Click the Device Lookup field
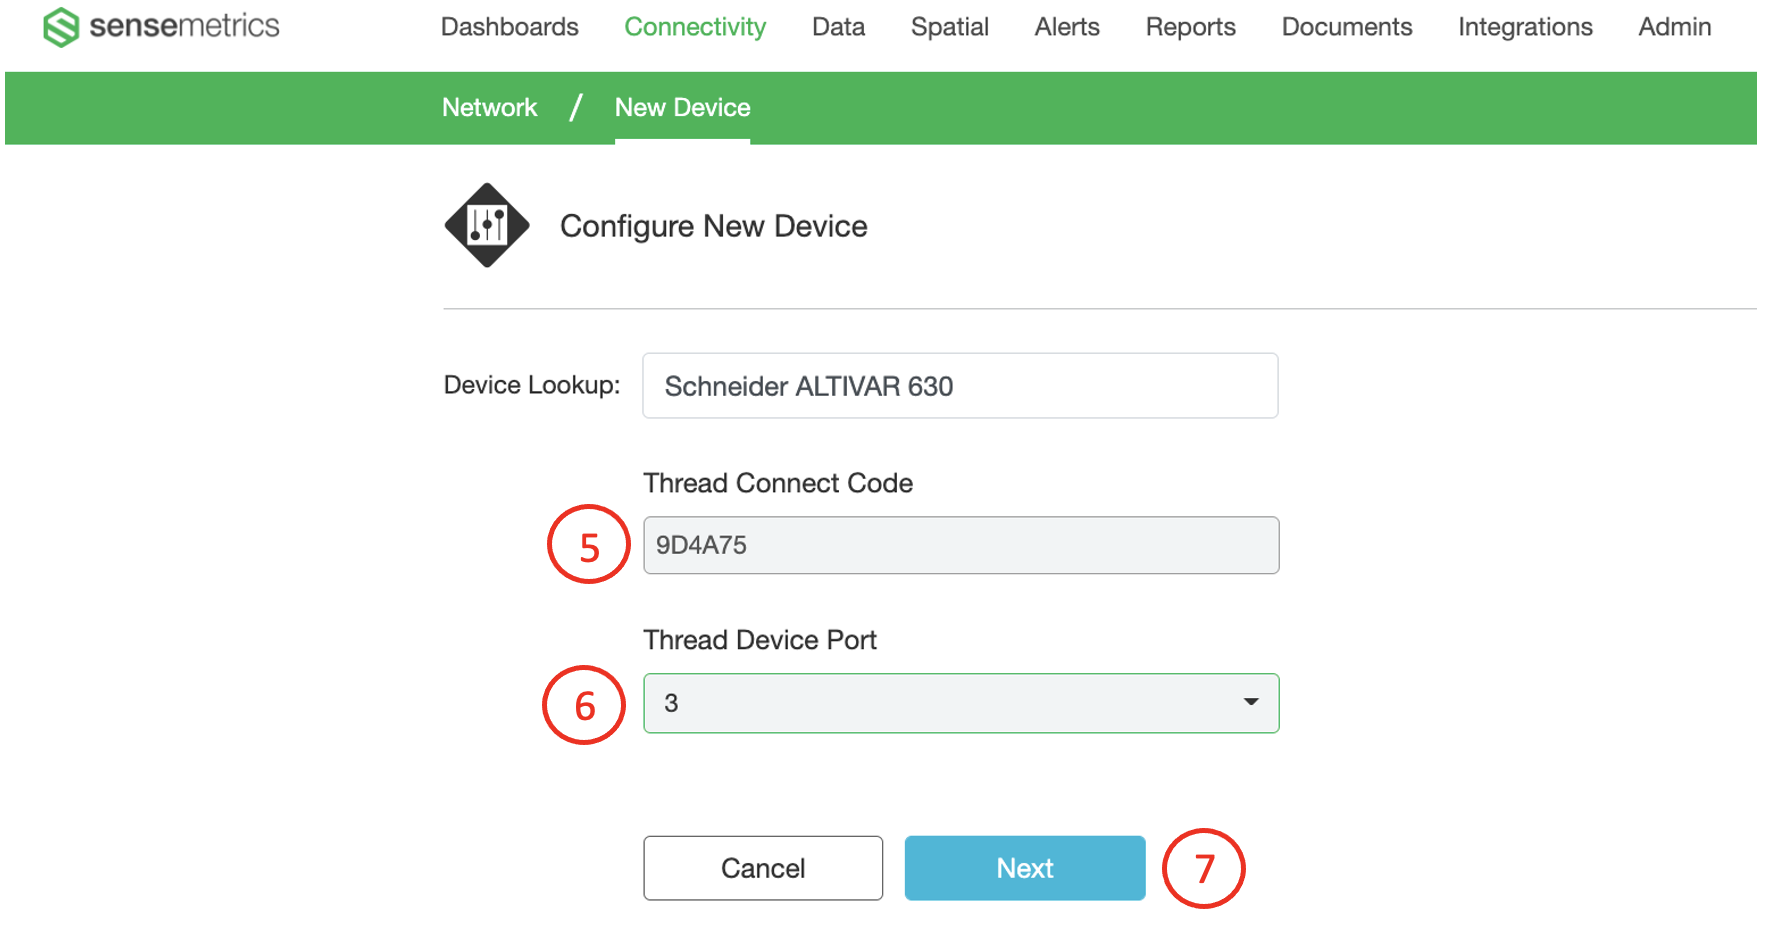Screen dimensions: 1768x930 [x=960, y=386]
